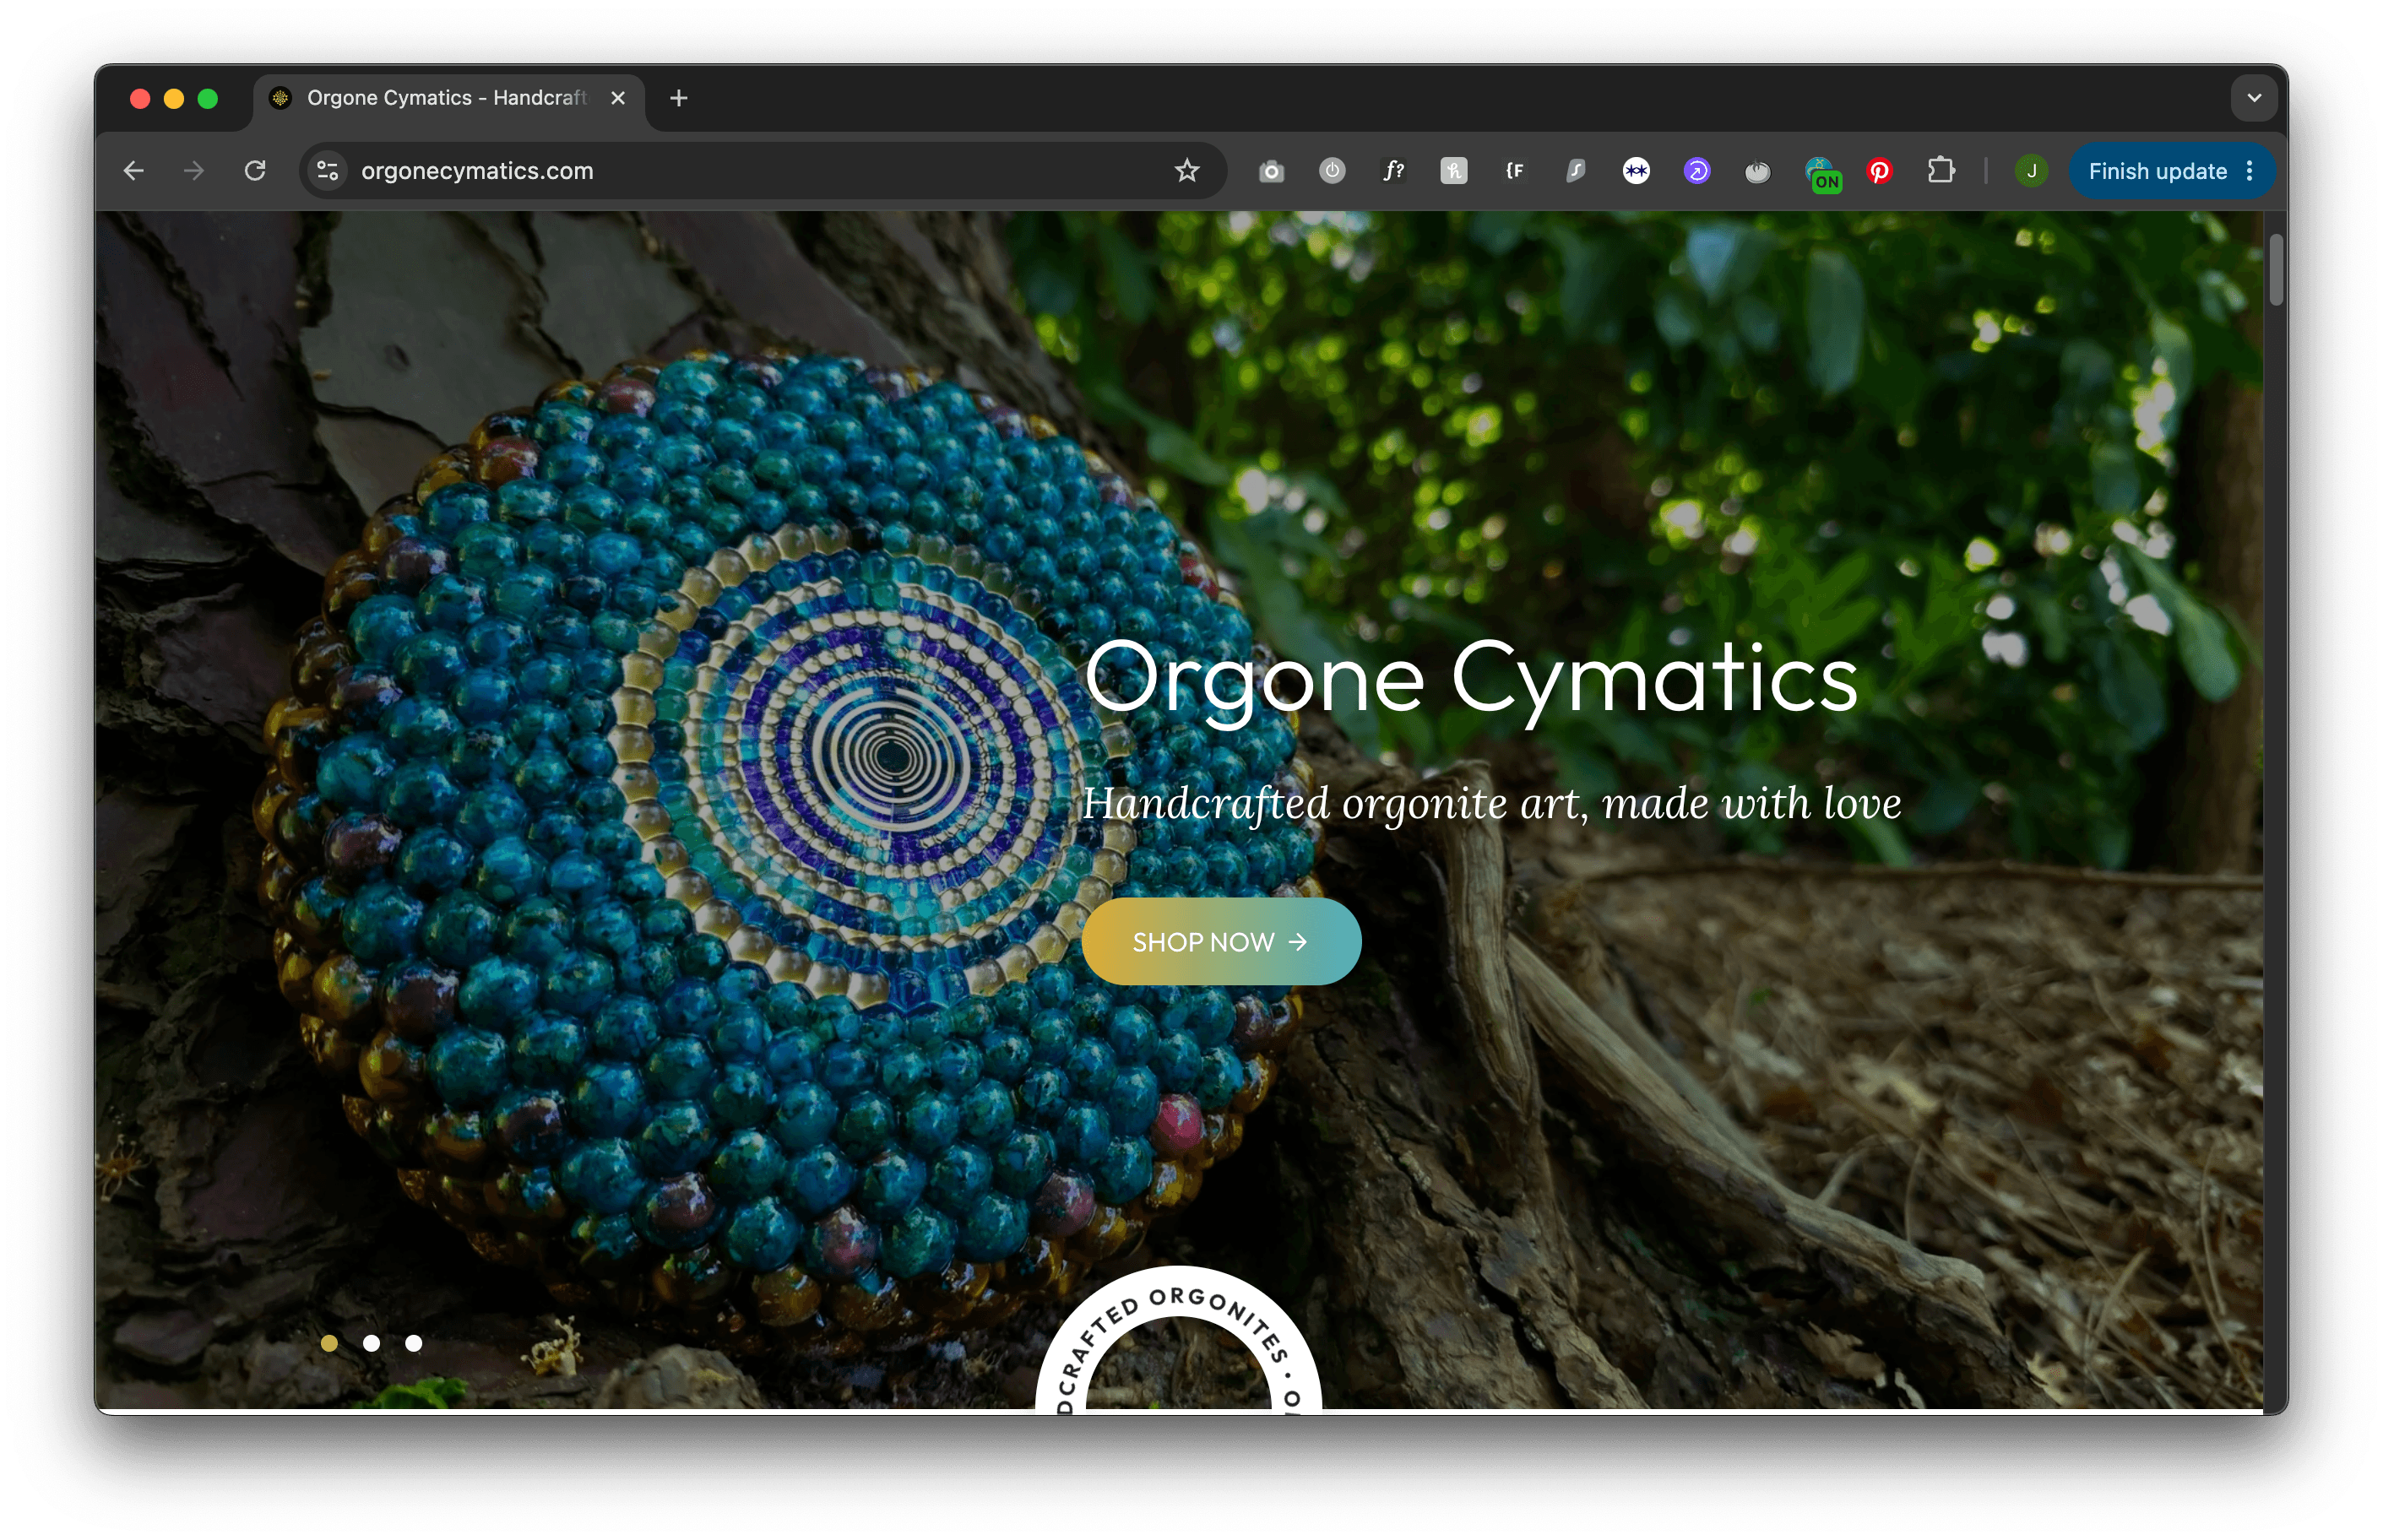Click the circular crafted orgonites badge
Image resolution: width=2383 pixels, height=1540 pixels.
[1178, 1340]
